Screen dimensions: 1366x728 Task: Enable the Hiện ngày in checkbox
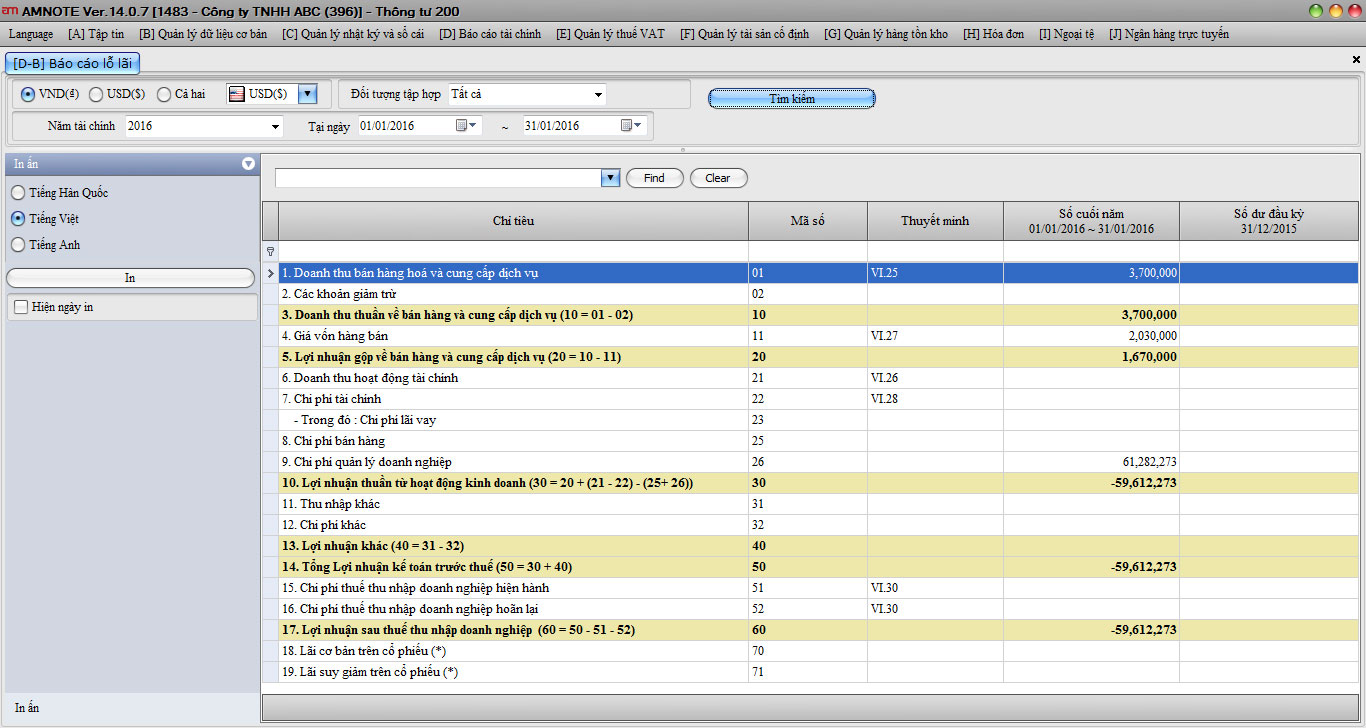[21, 308]
